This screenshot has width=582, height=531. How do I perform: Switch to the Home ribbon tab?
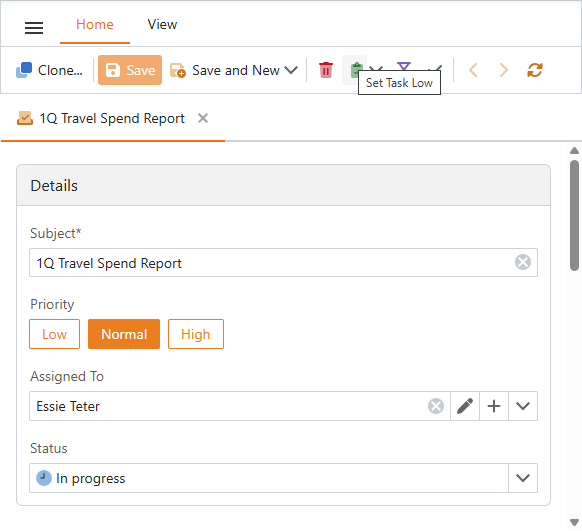tap(95, 24)
